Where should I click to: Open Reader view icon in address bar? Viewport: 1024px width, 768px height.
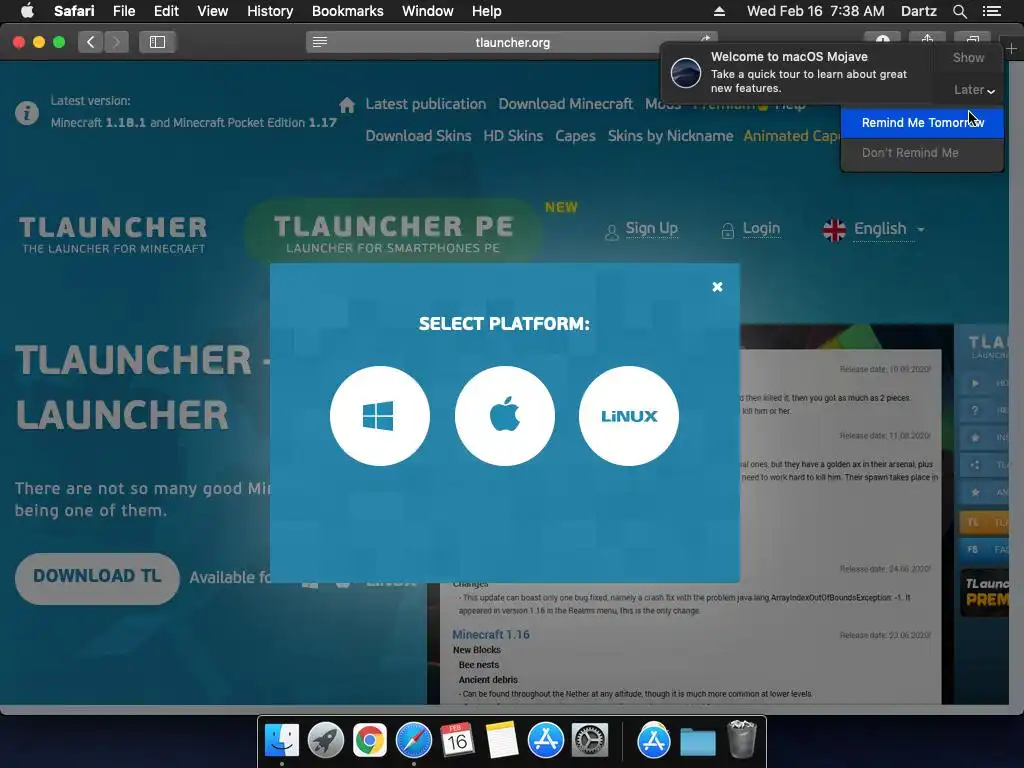(319, 42)
